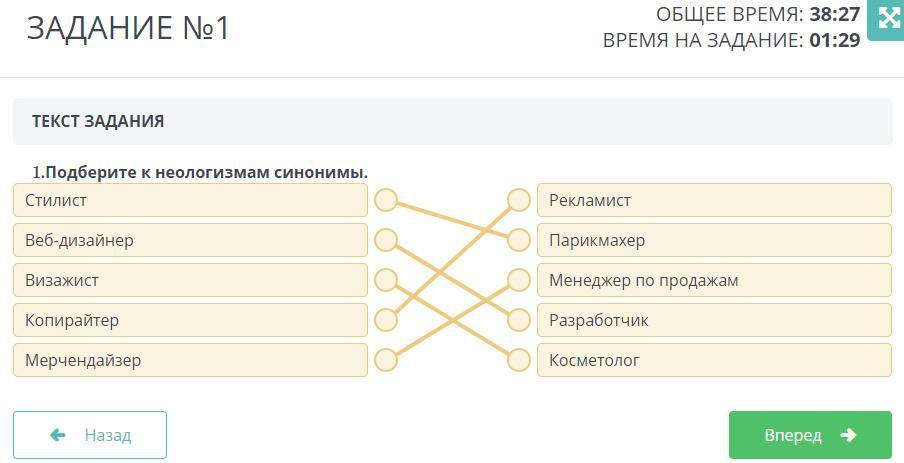Proceed with the Вперед button
The image size is (904, 463).
click(x=810, y=435)
